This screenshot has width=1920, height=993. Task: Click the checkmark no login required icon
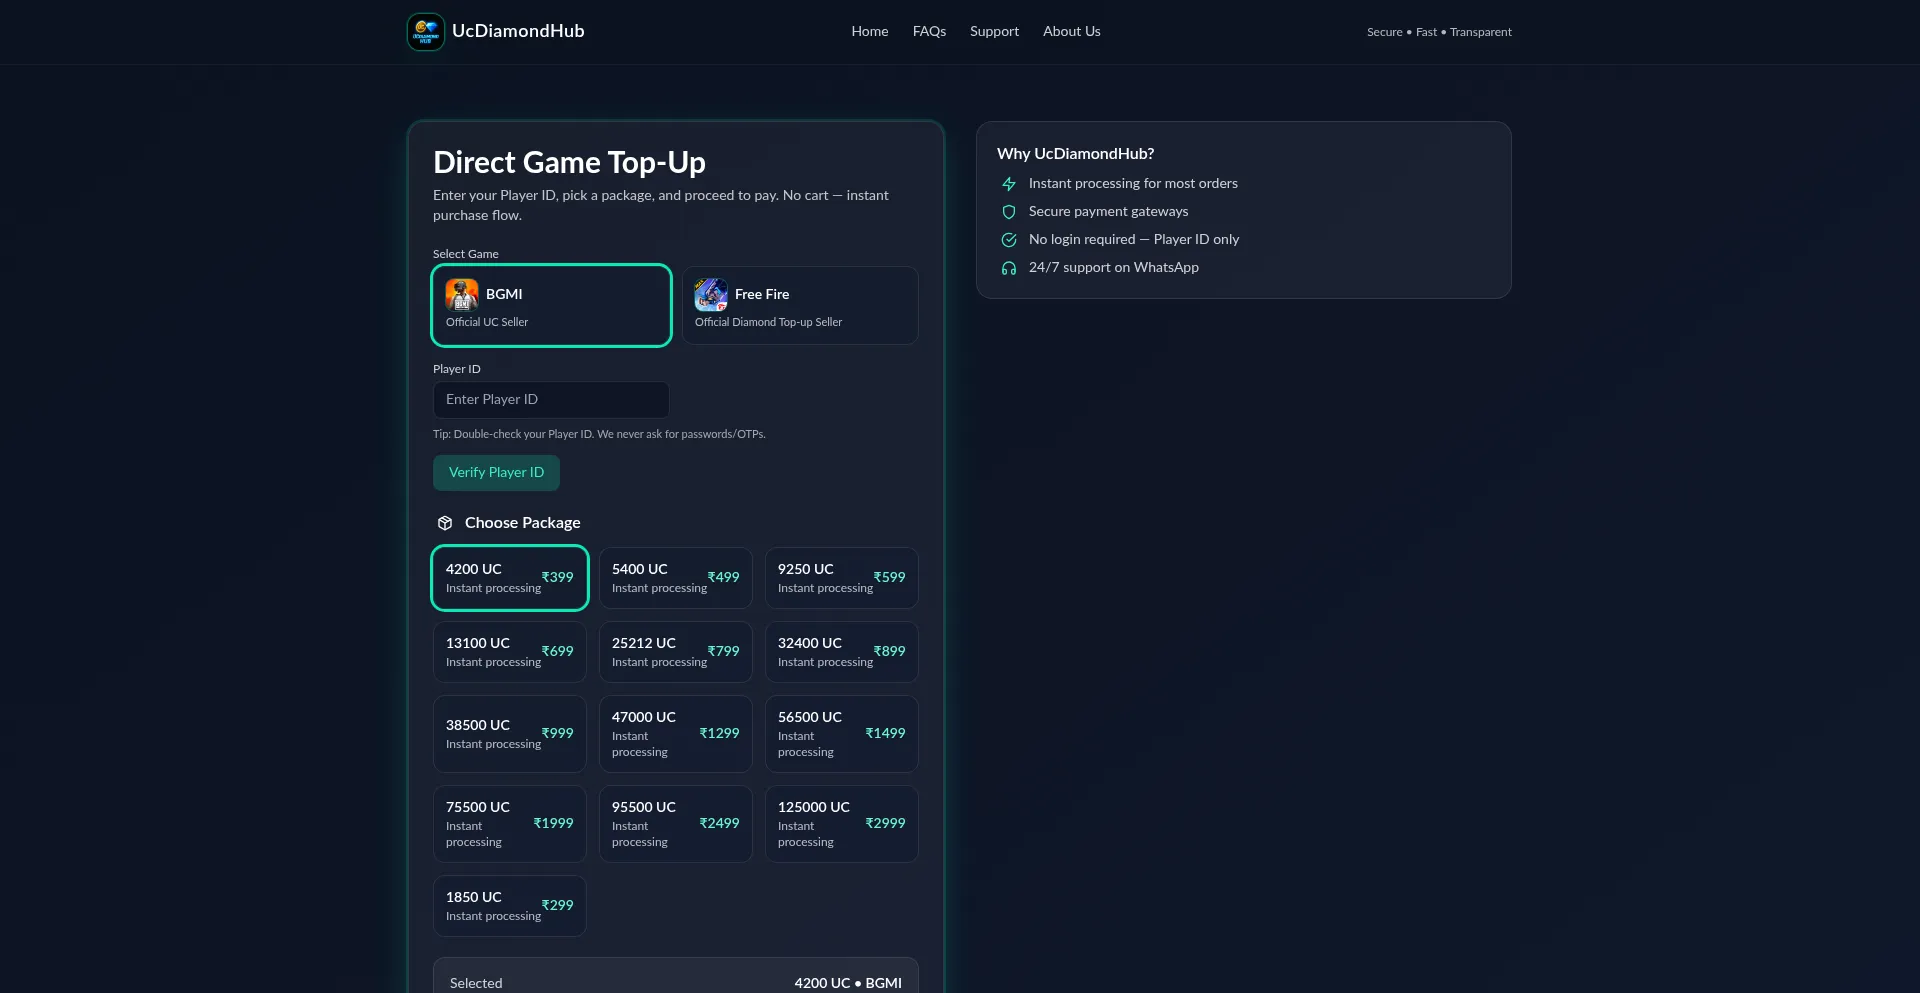[1009, 240]
